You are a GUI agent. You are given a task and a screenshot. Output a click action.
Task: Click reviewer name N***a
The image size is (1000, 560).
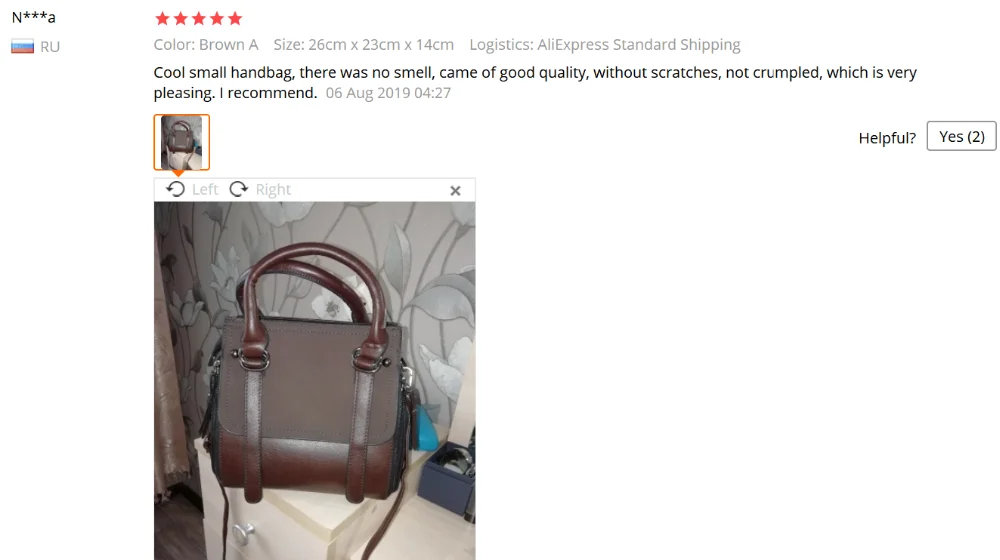tap(34, 17)
